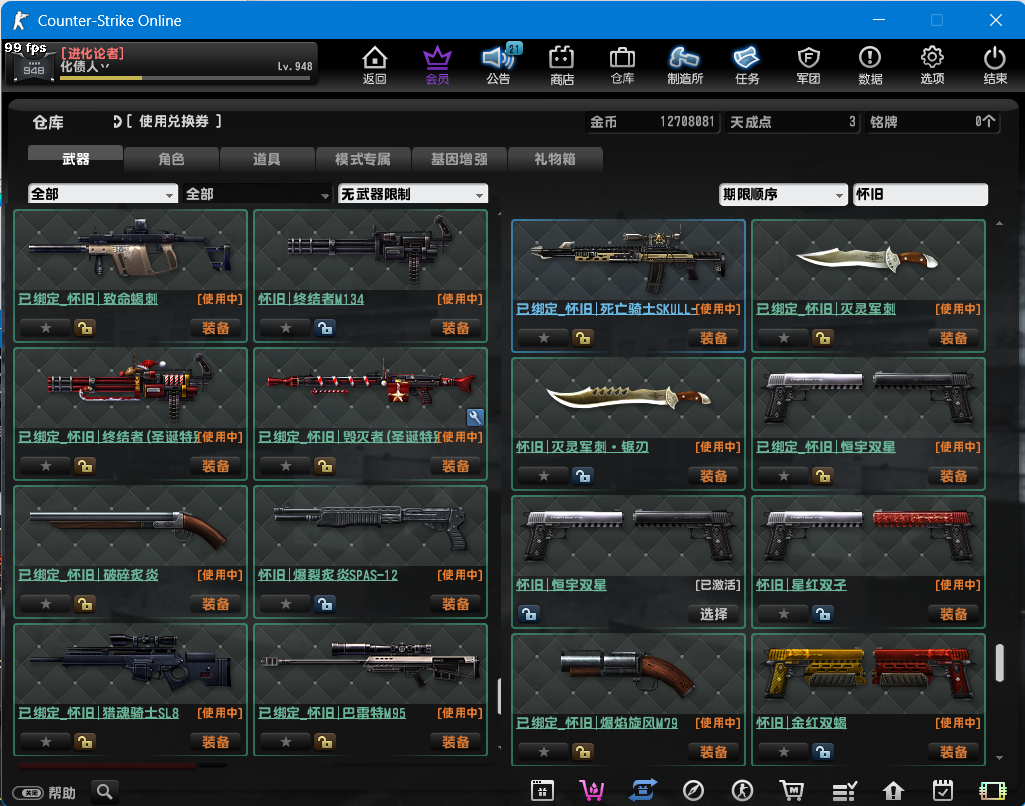This screenshot has width=1025, height=806.
Task: Open the calendar check-in icon
Action: (943, 791)
